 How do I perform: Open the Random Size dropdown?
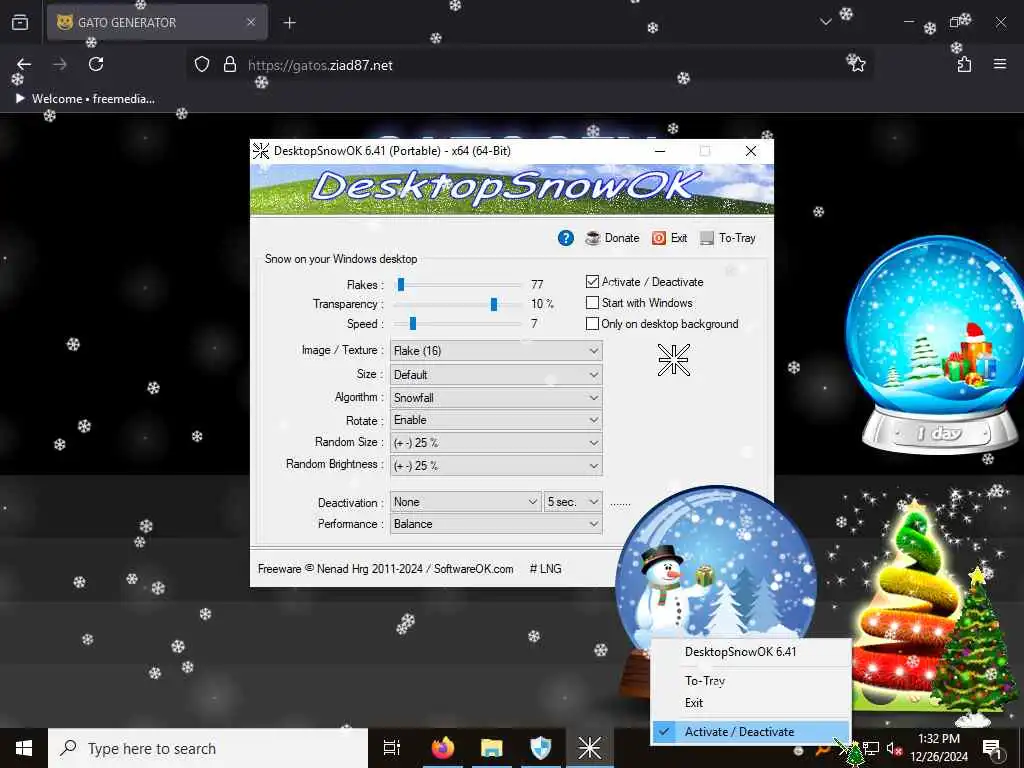(x=496, y=443)
